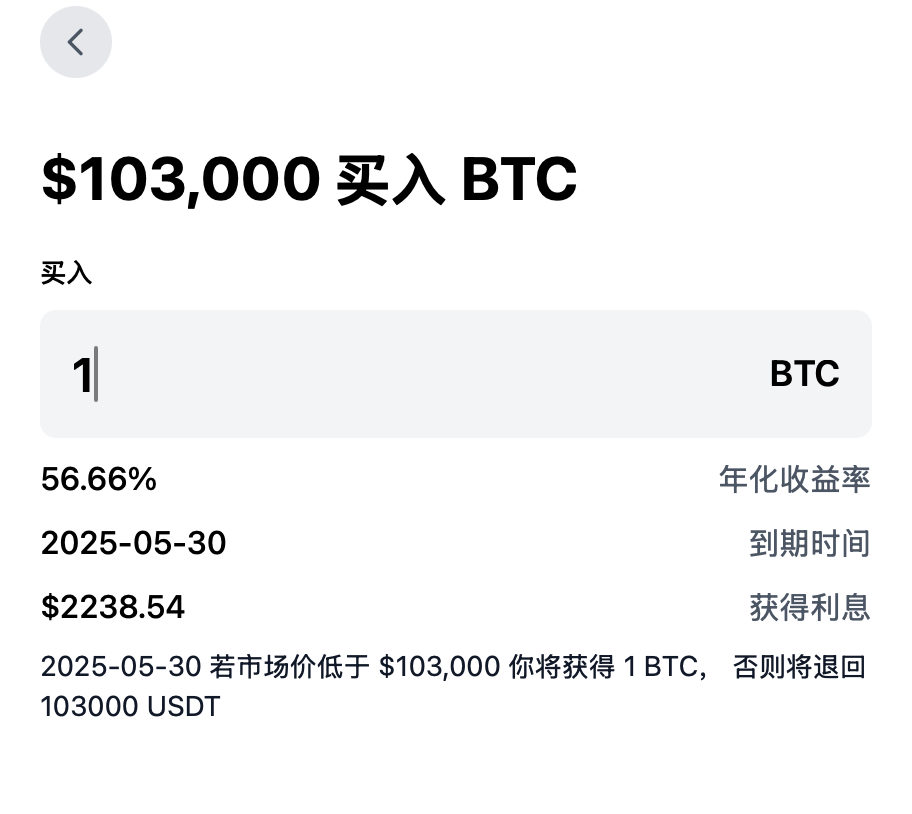Go back using the chevron button
912x814 pixels.
[76, 42]
